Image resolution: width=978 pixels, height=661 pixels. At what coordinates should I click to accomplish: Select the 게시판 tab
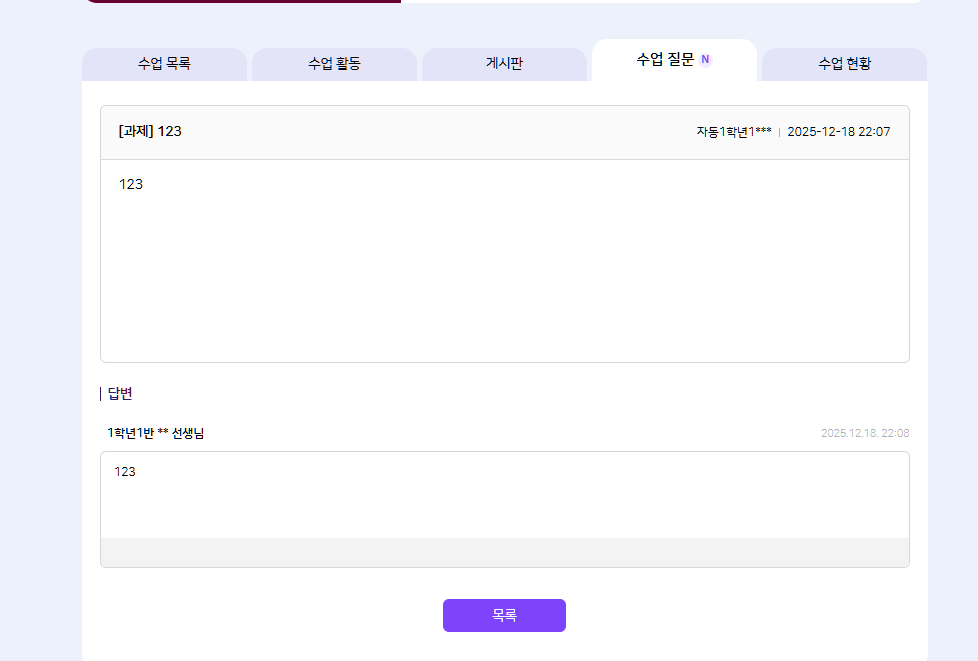point(504,64)
